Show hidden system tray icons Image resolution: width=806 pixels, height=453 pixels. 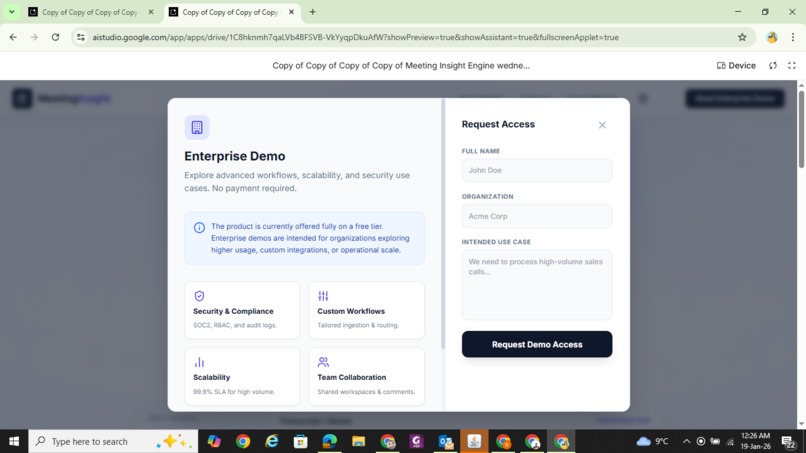pyautogui.click(x=686, y=441)
